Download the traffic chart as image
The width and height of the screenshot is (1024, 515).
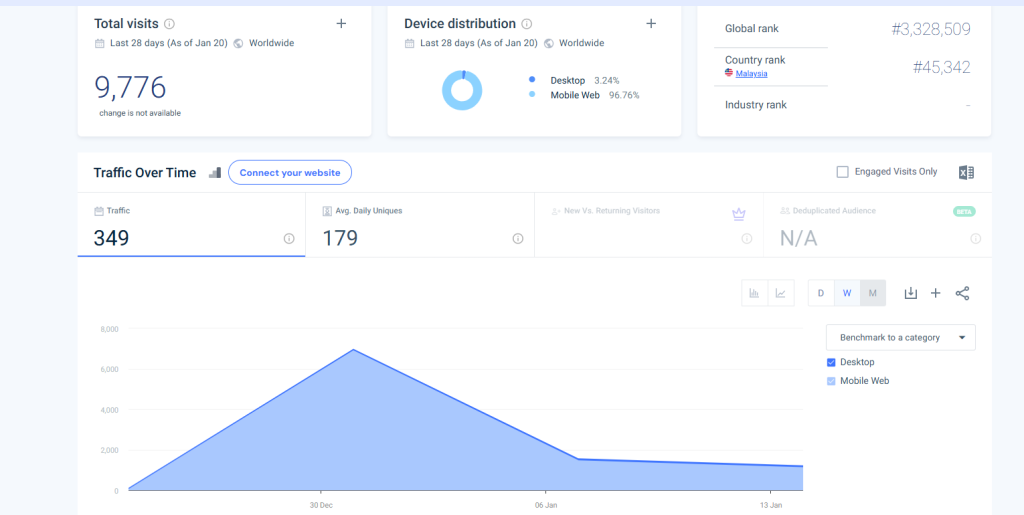[x=910, y=293]
